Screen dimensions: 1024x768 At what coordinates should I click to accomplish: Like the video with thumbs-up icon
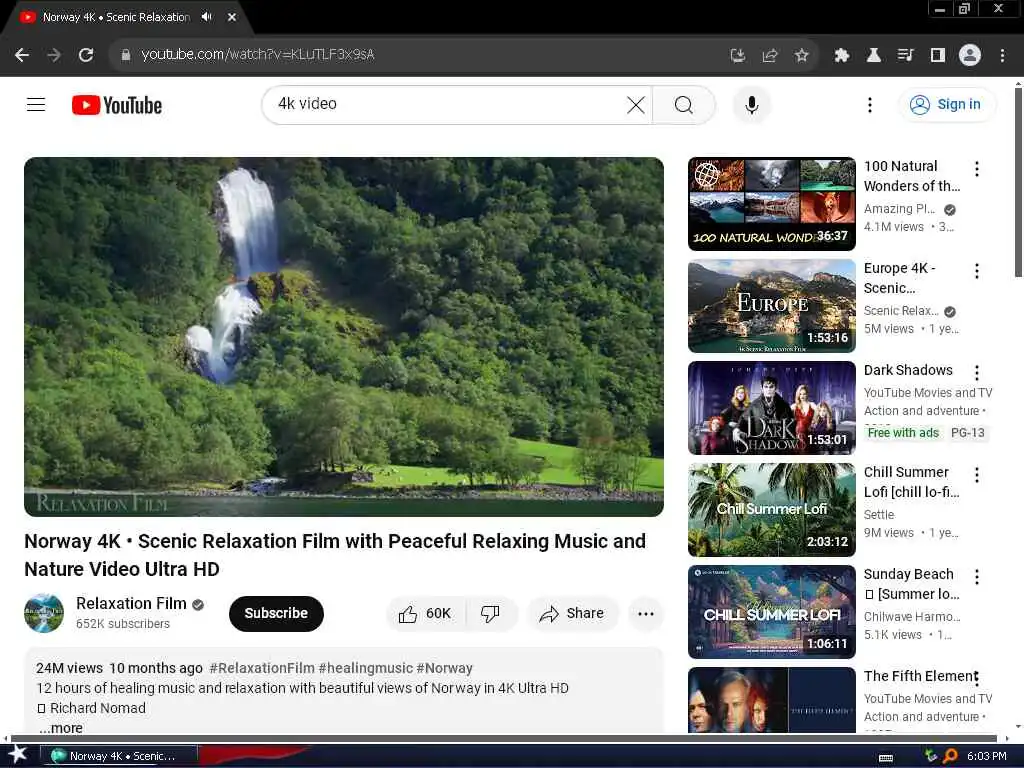424,613
